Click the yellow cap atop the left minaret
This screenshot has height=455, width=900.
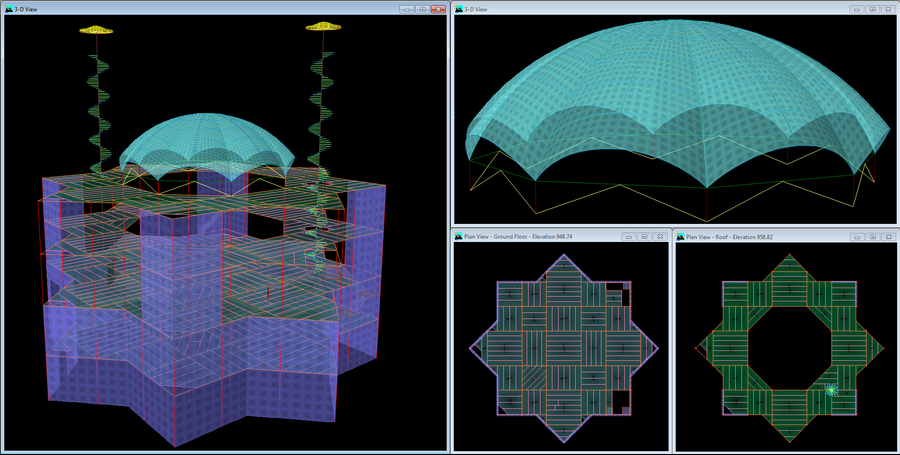click(x=98, y=28)
